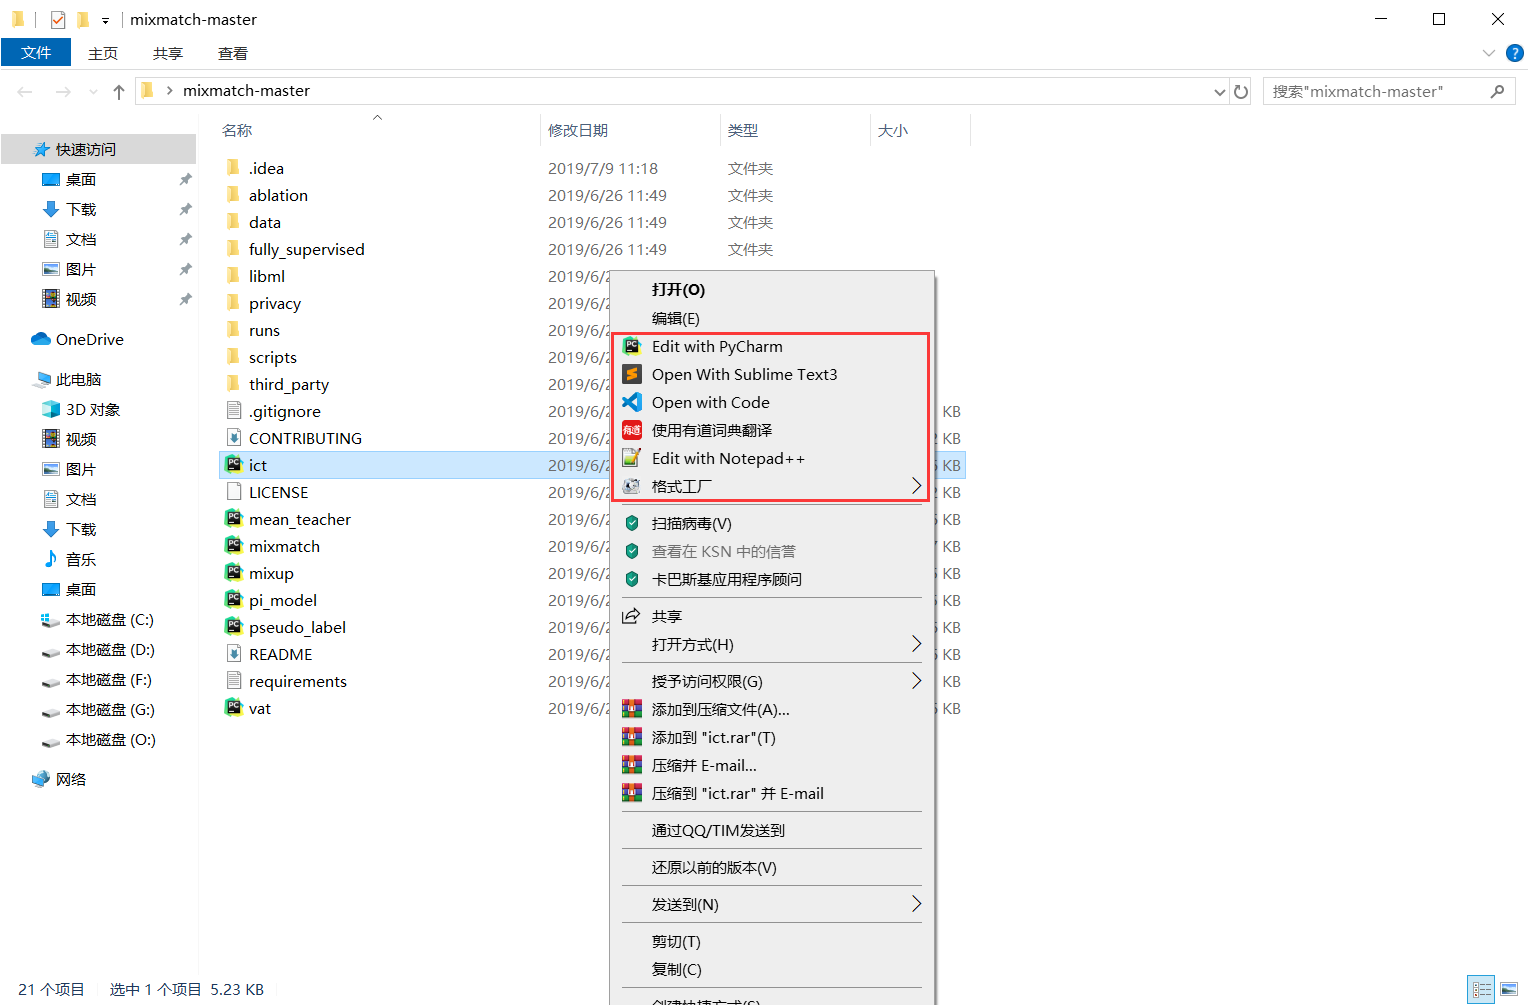This screenshot has height=1005, width=1529.
Task: Click the help question mark icon
Action: (1515, 53)
